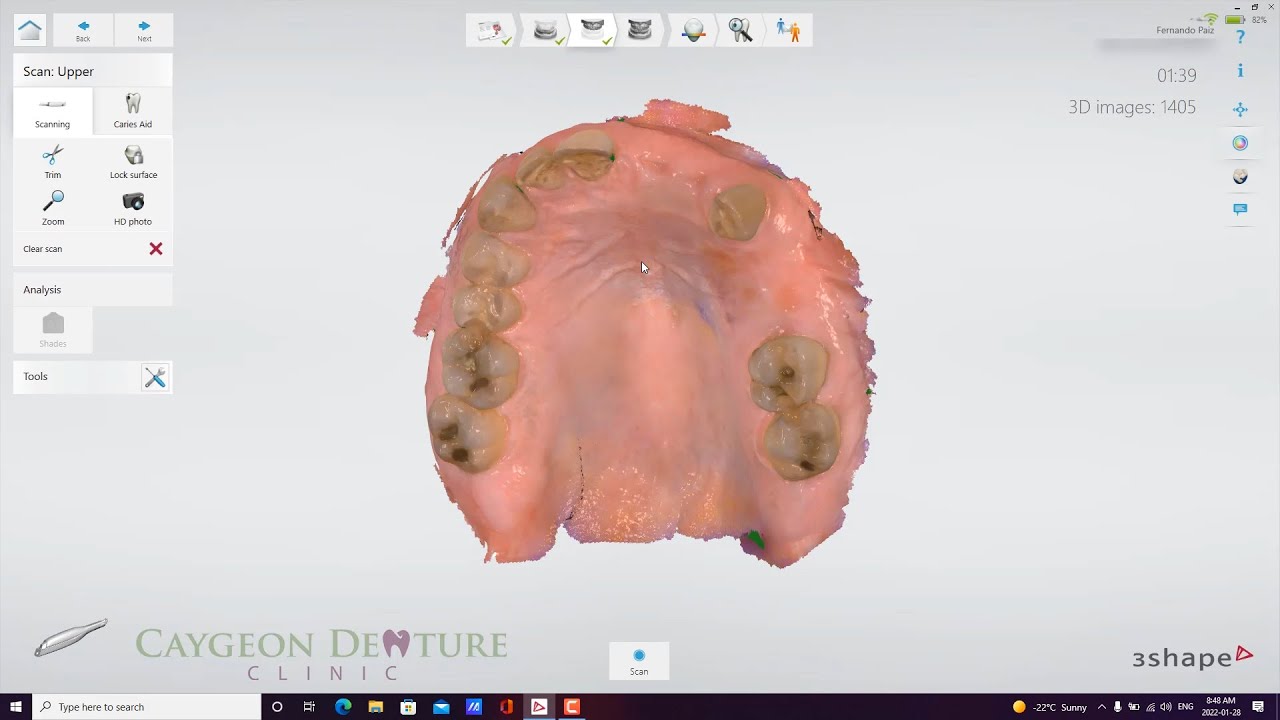Show hidden system tray icons
This screenshot has width=1280, height=720.
point(1102,707)
